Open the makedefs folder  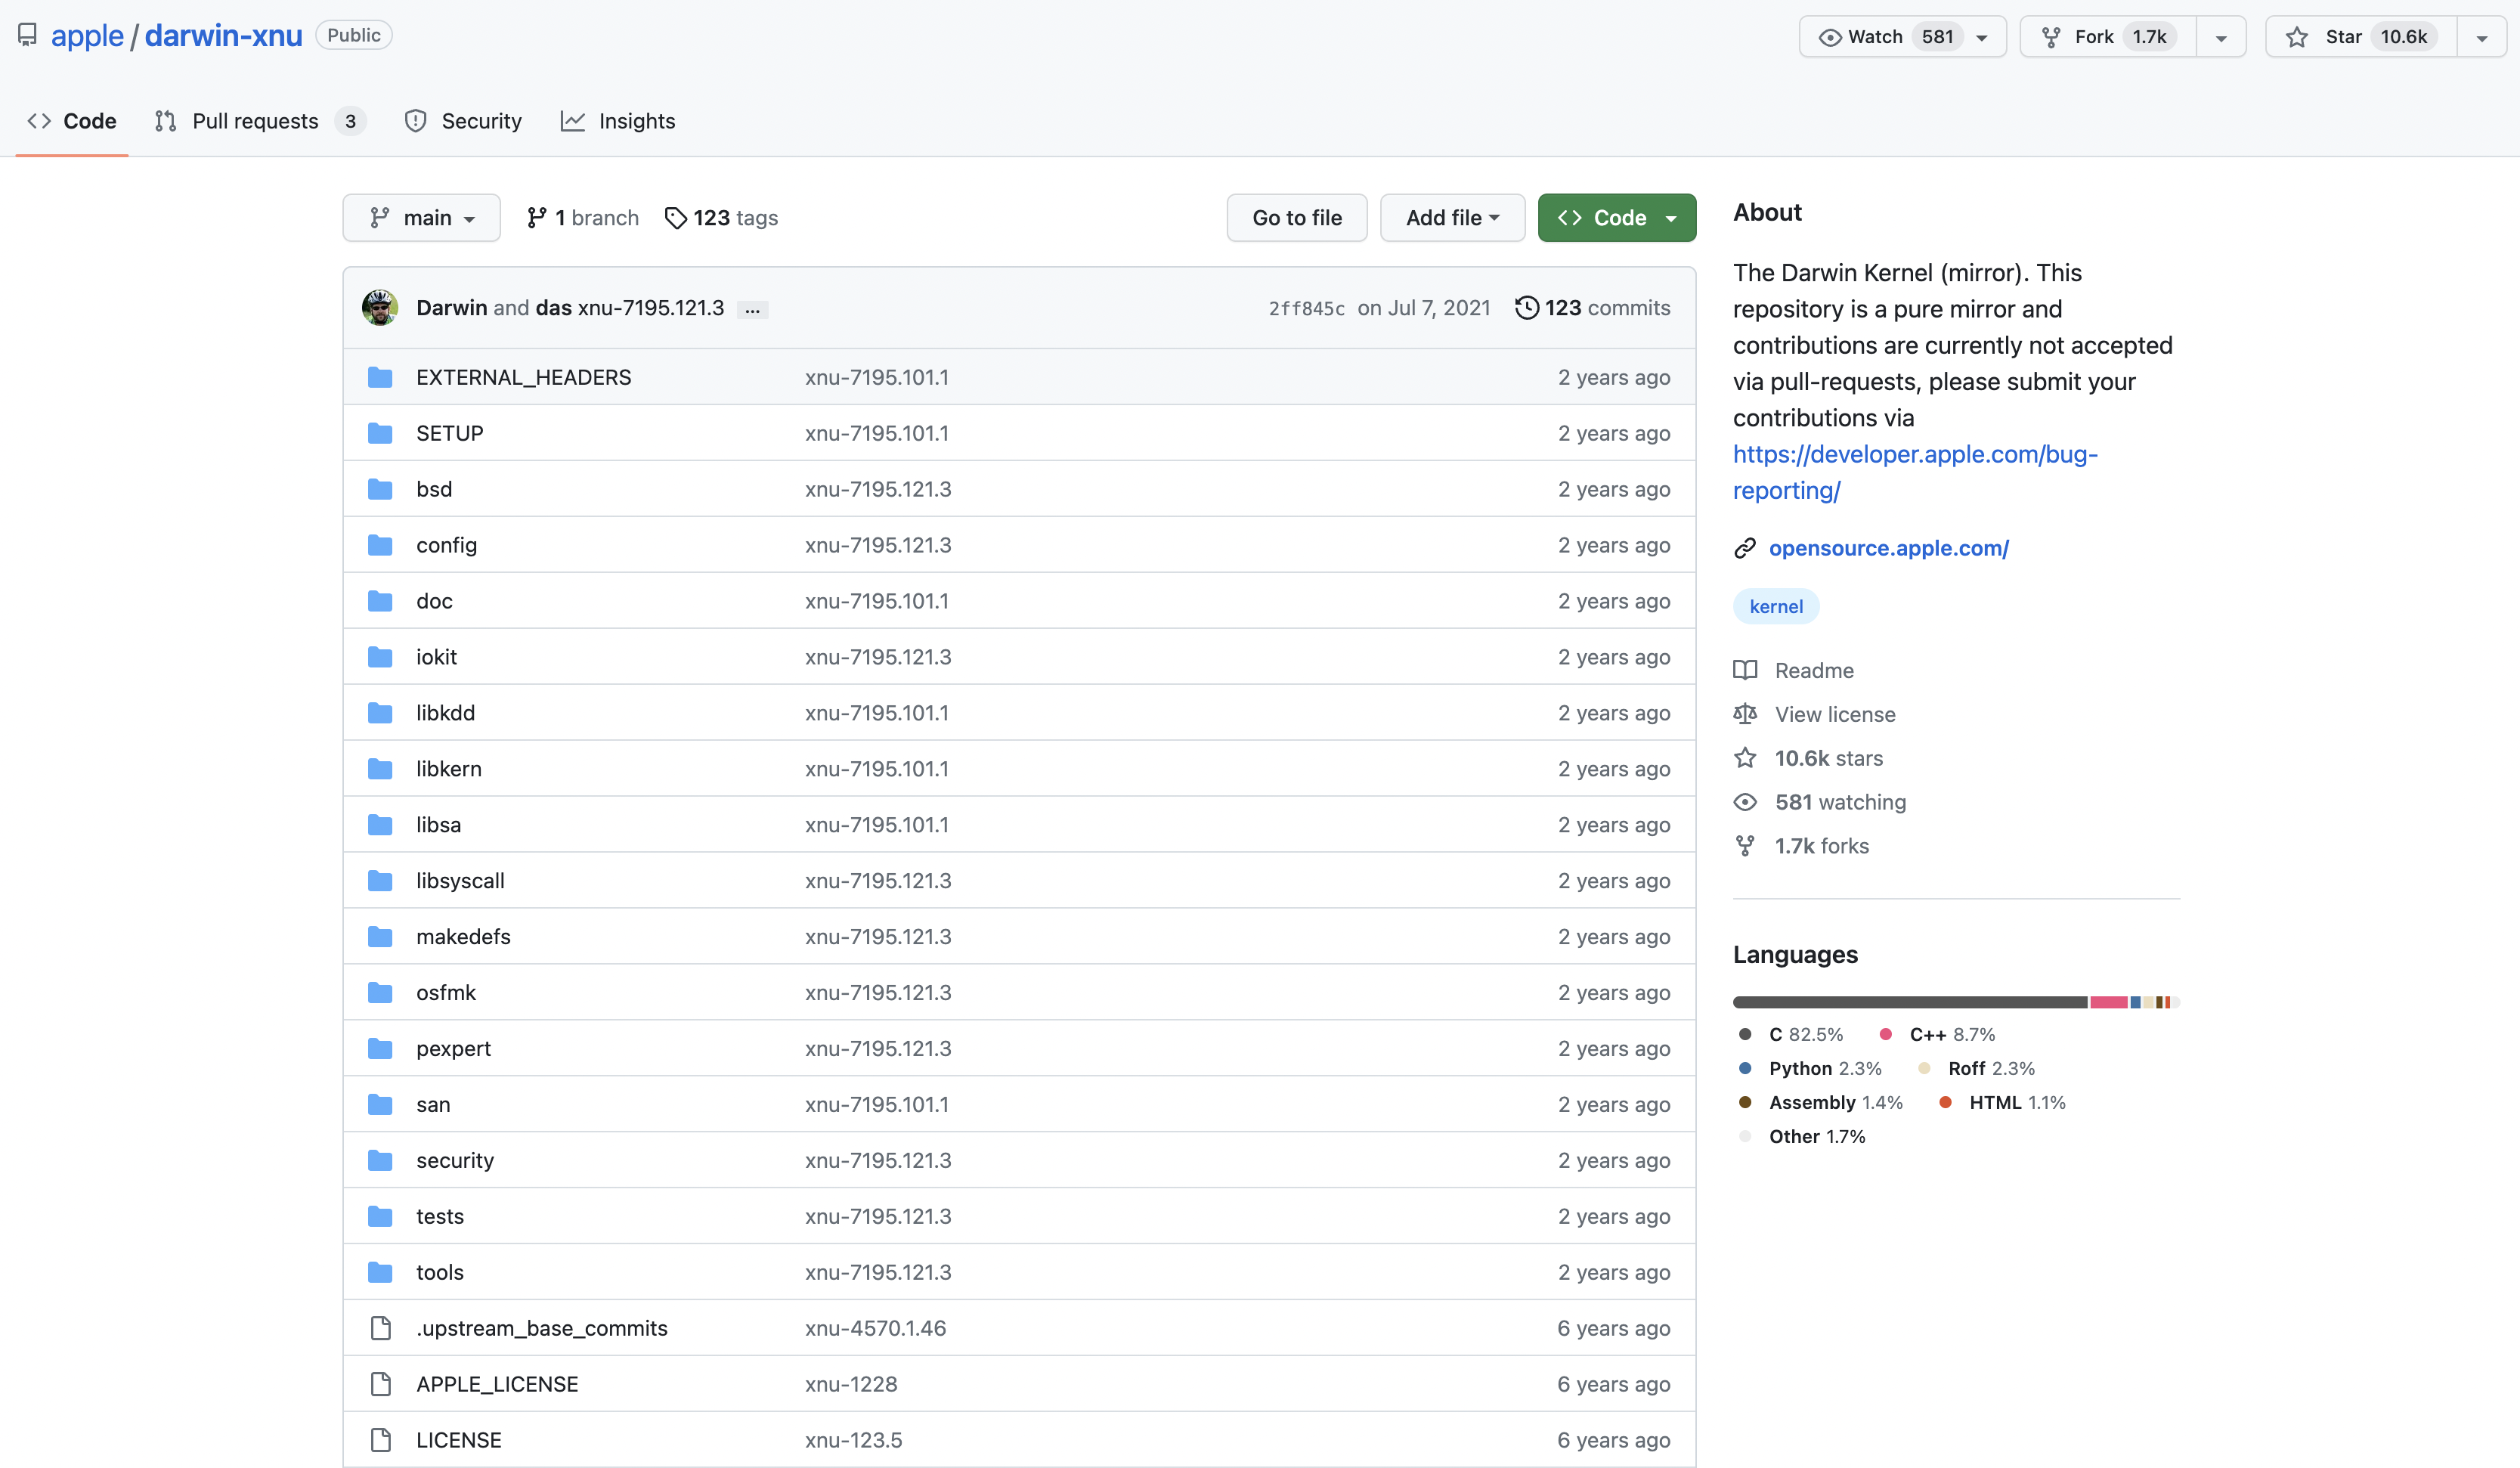pos(463,937)
